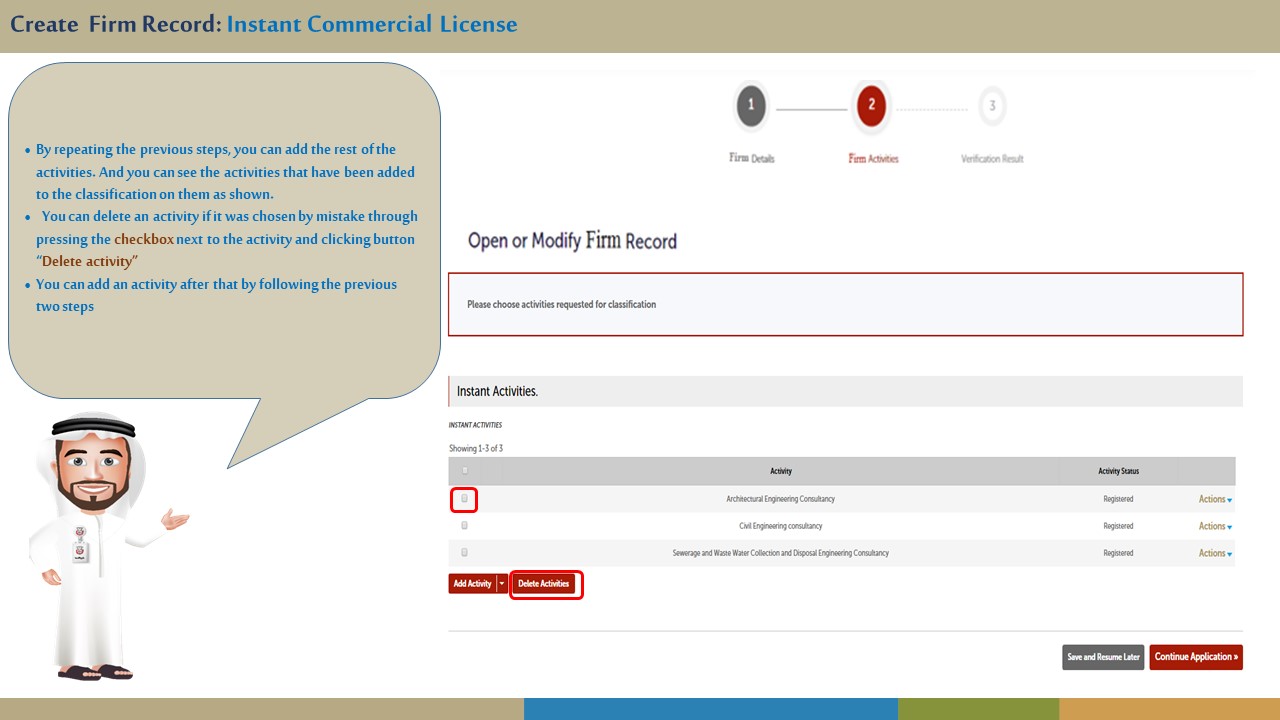Select the Architectural Engineering Consultancy checkbox

pyautogui.click(x=464, y=498)
